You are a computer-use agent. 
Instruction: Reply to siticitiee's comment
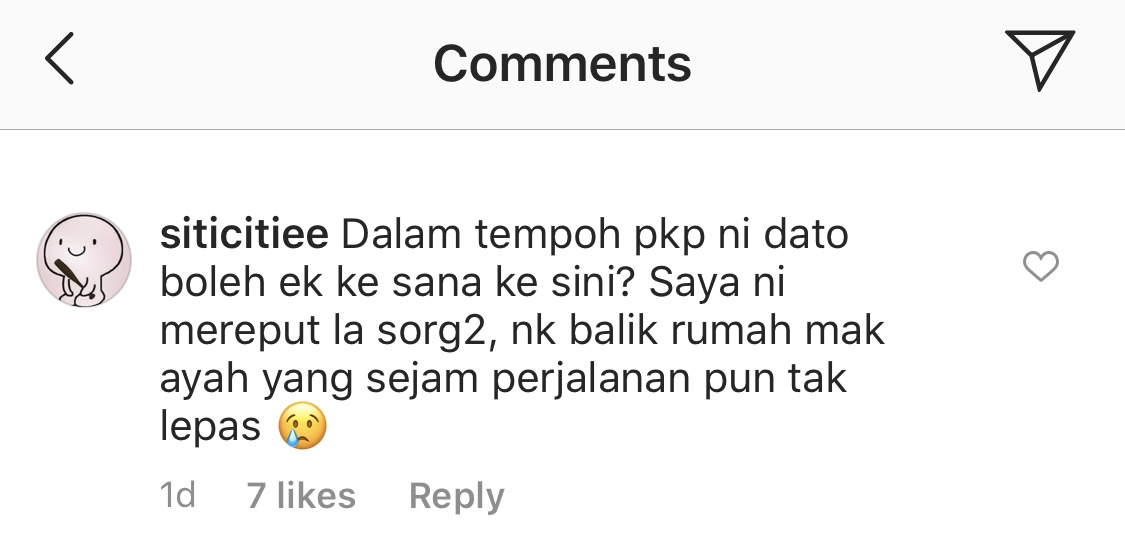point(456,496)
